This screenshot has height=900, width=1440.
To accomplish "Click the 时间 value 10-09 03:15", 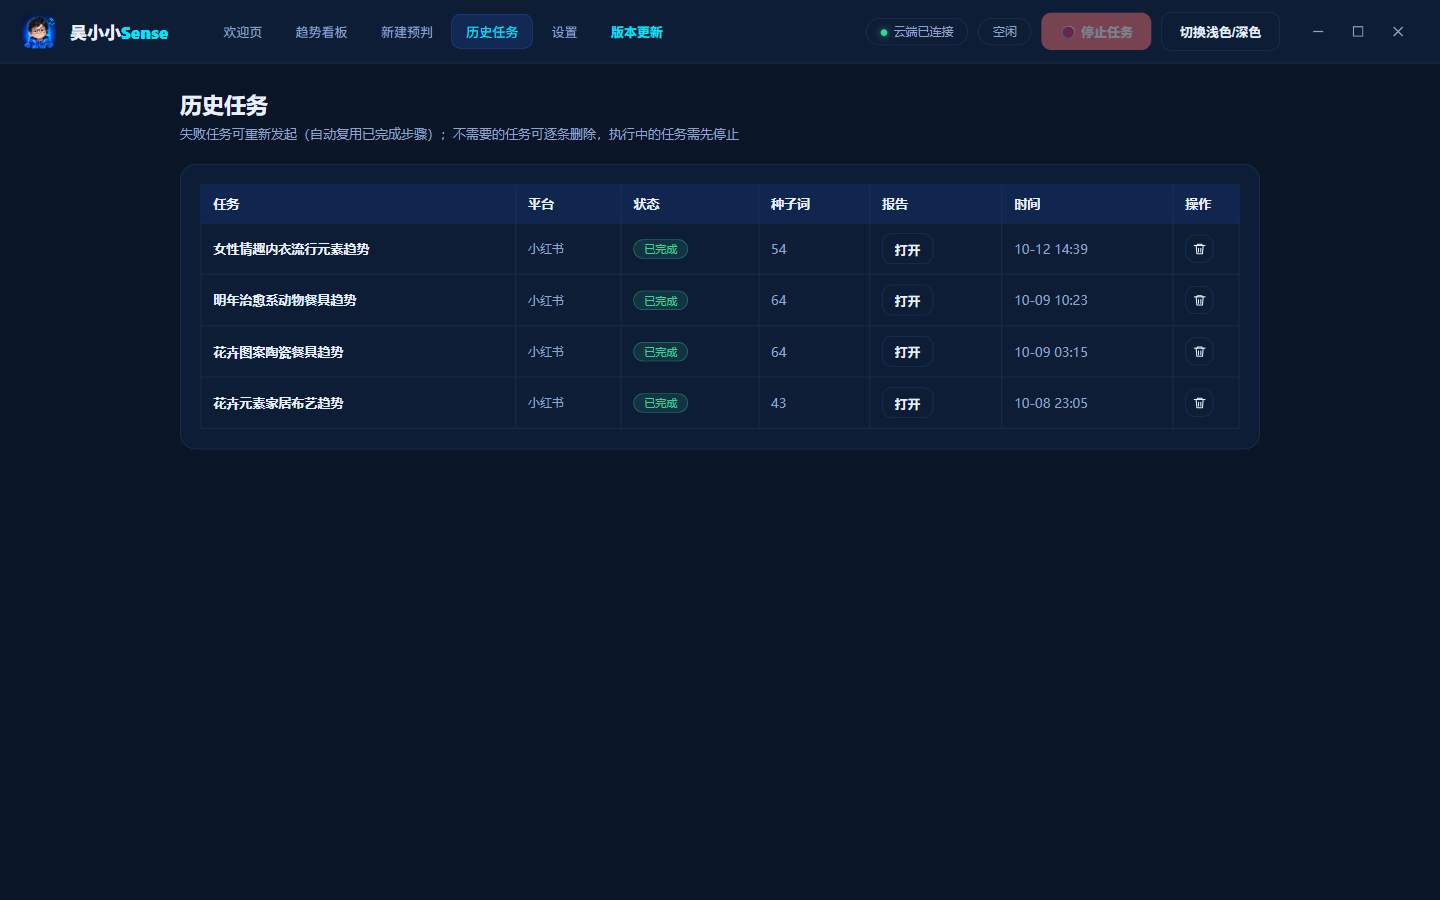I will [x=1051, y=352].
